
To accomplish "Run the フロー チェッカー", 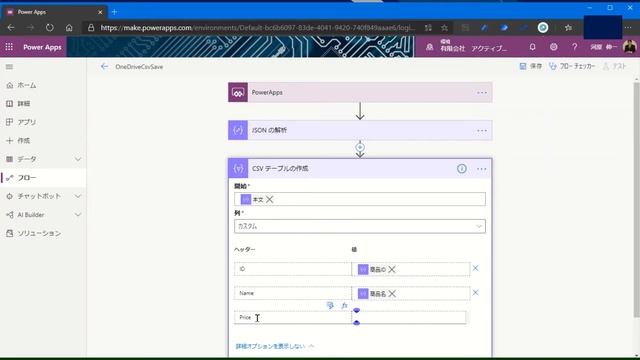I will pos(572,66).
